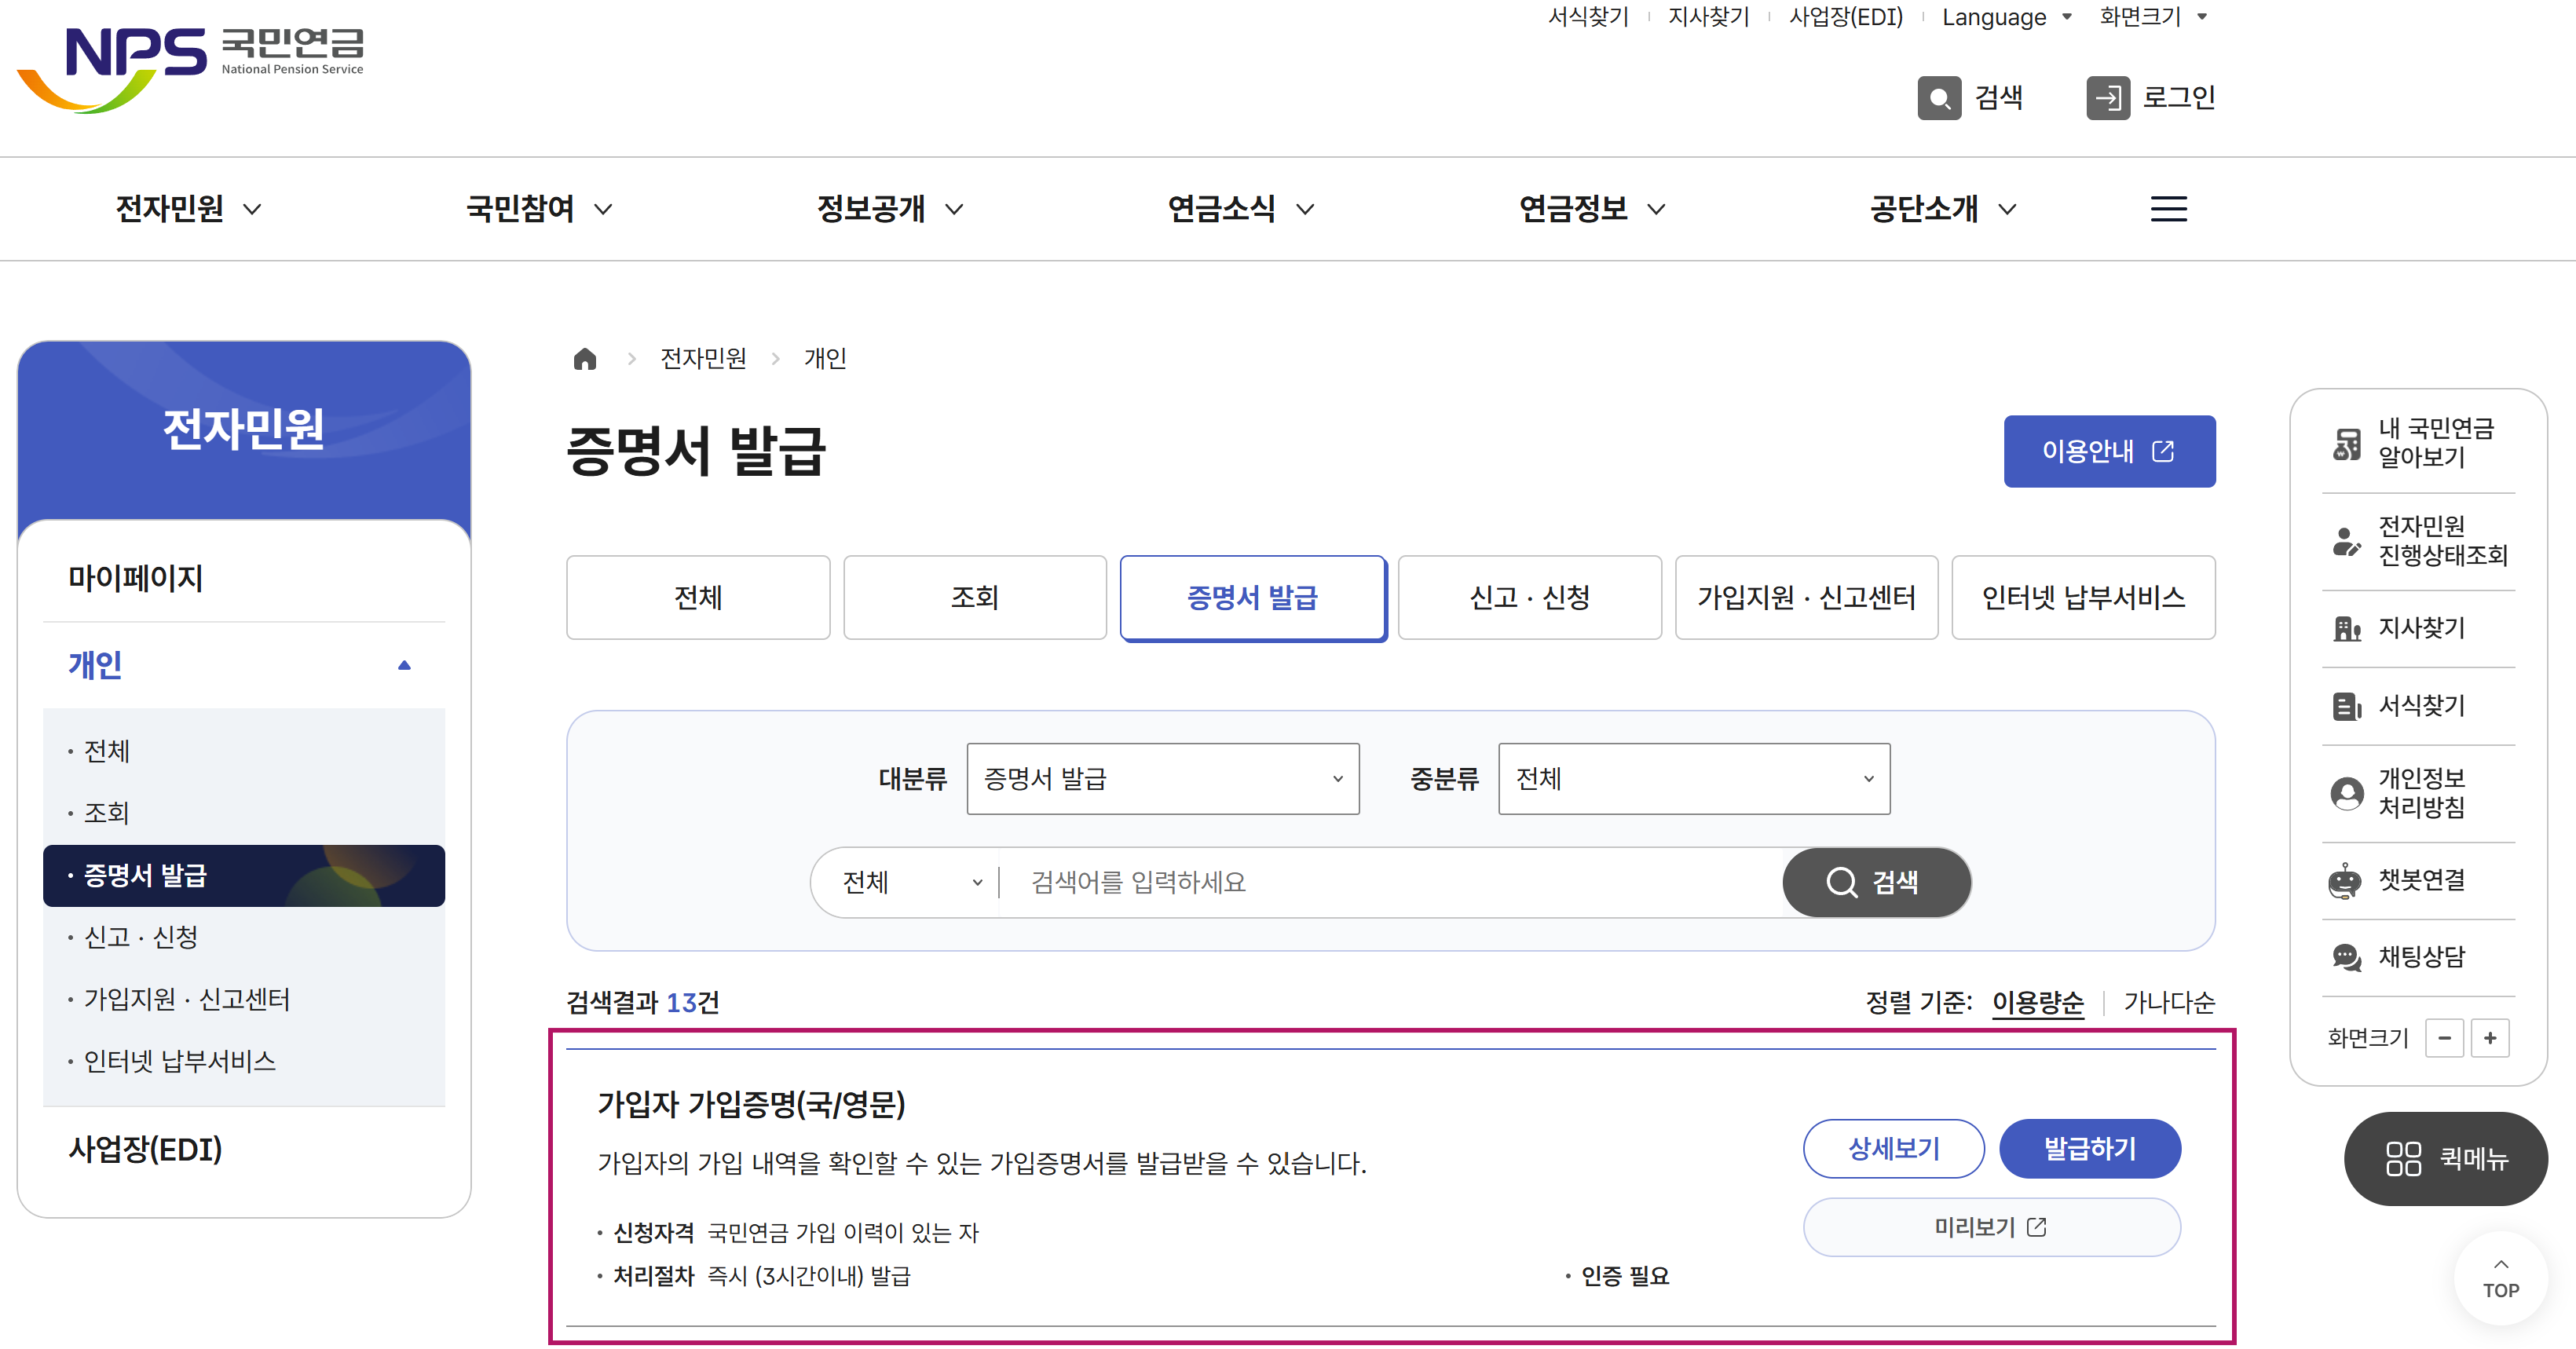Select the 인터넷 납부서비스 category tab
Image resolution: width=2576 pixels, height=1349 pixels.
pos(2083,597)
